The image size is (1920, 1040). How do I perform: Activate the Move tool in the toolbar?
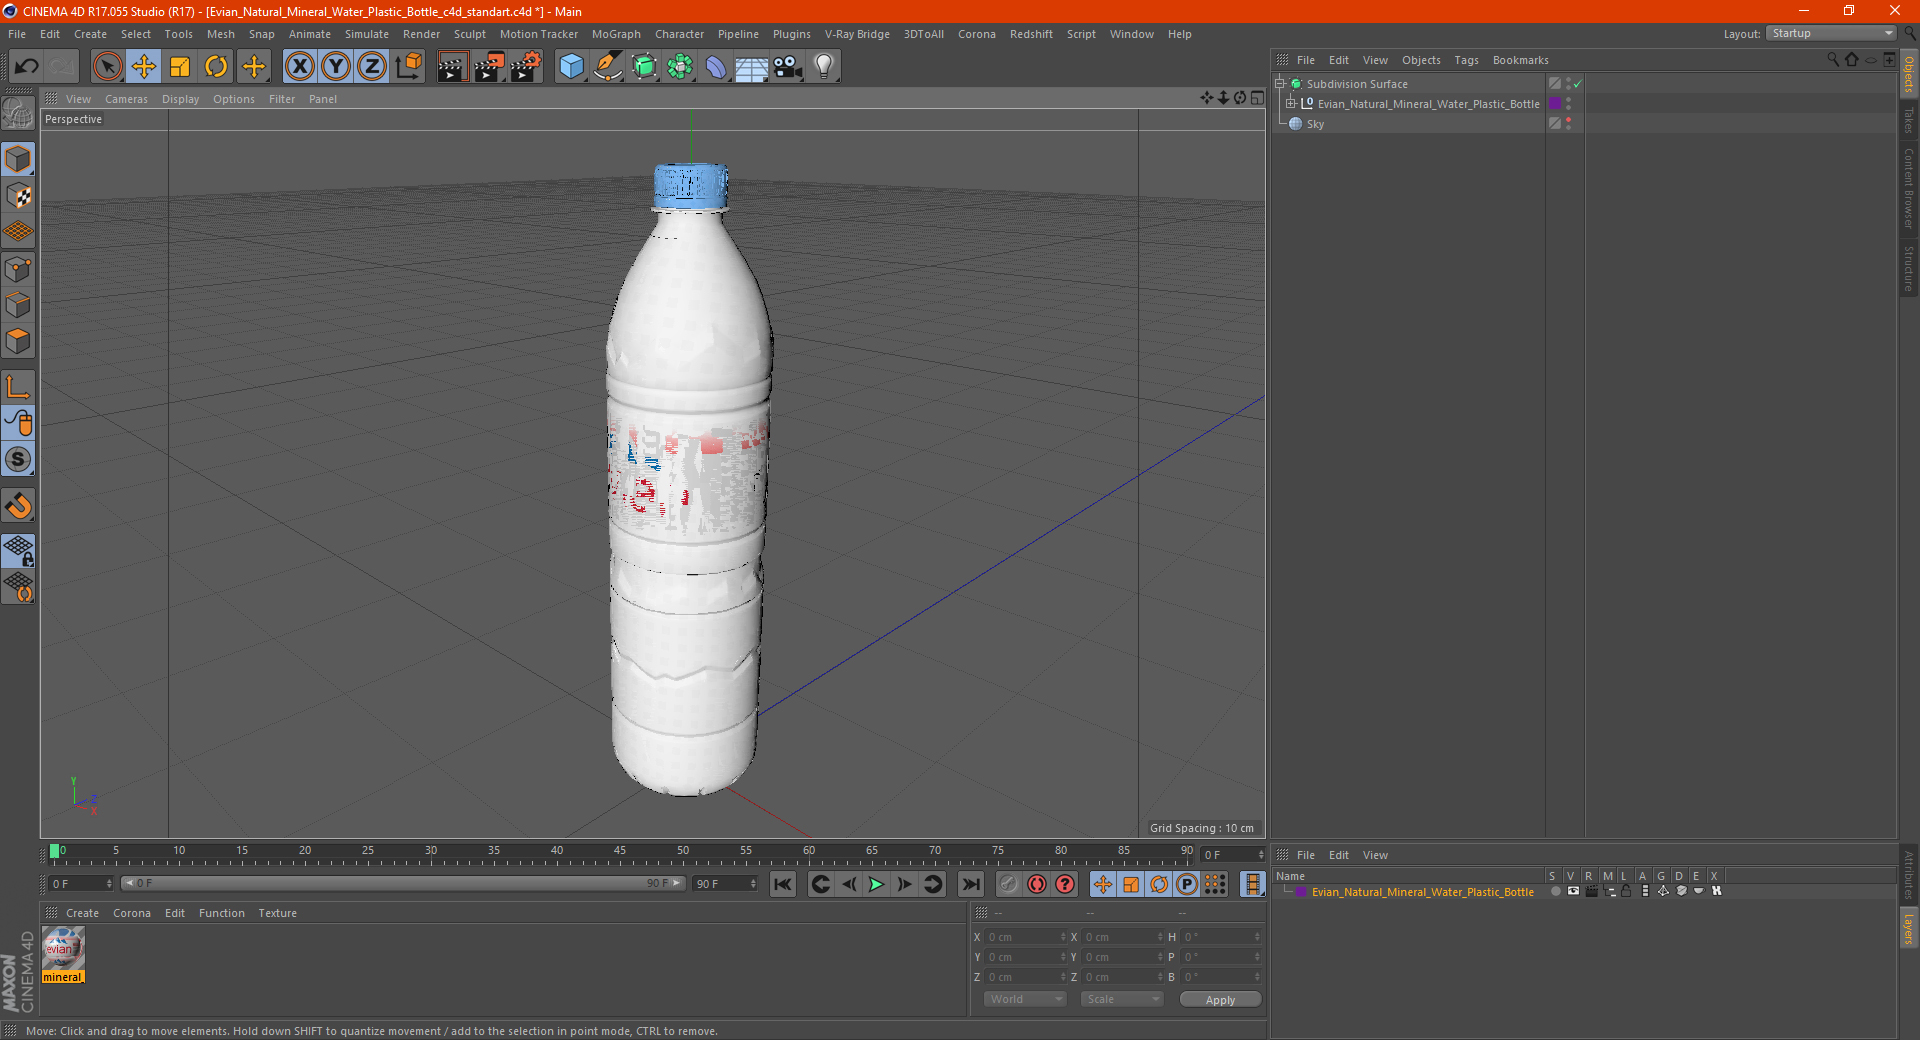(x=144, y=67)
